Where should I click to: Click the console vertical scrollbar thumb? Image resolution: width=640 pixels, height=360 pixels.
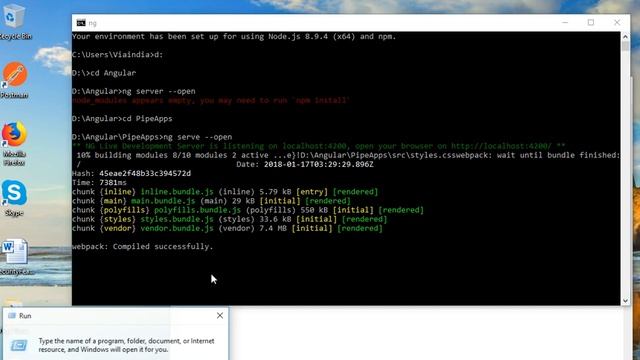625,46
